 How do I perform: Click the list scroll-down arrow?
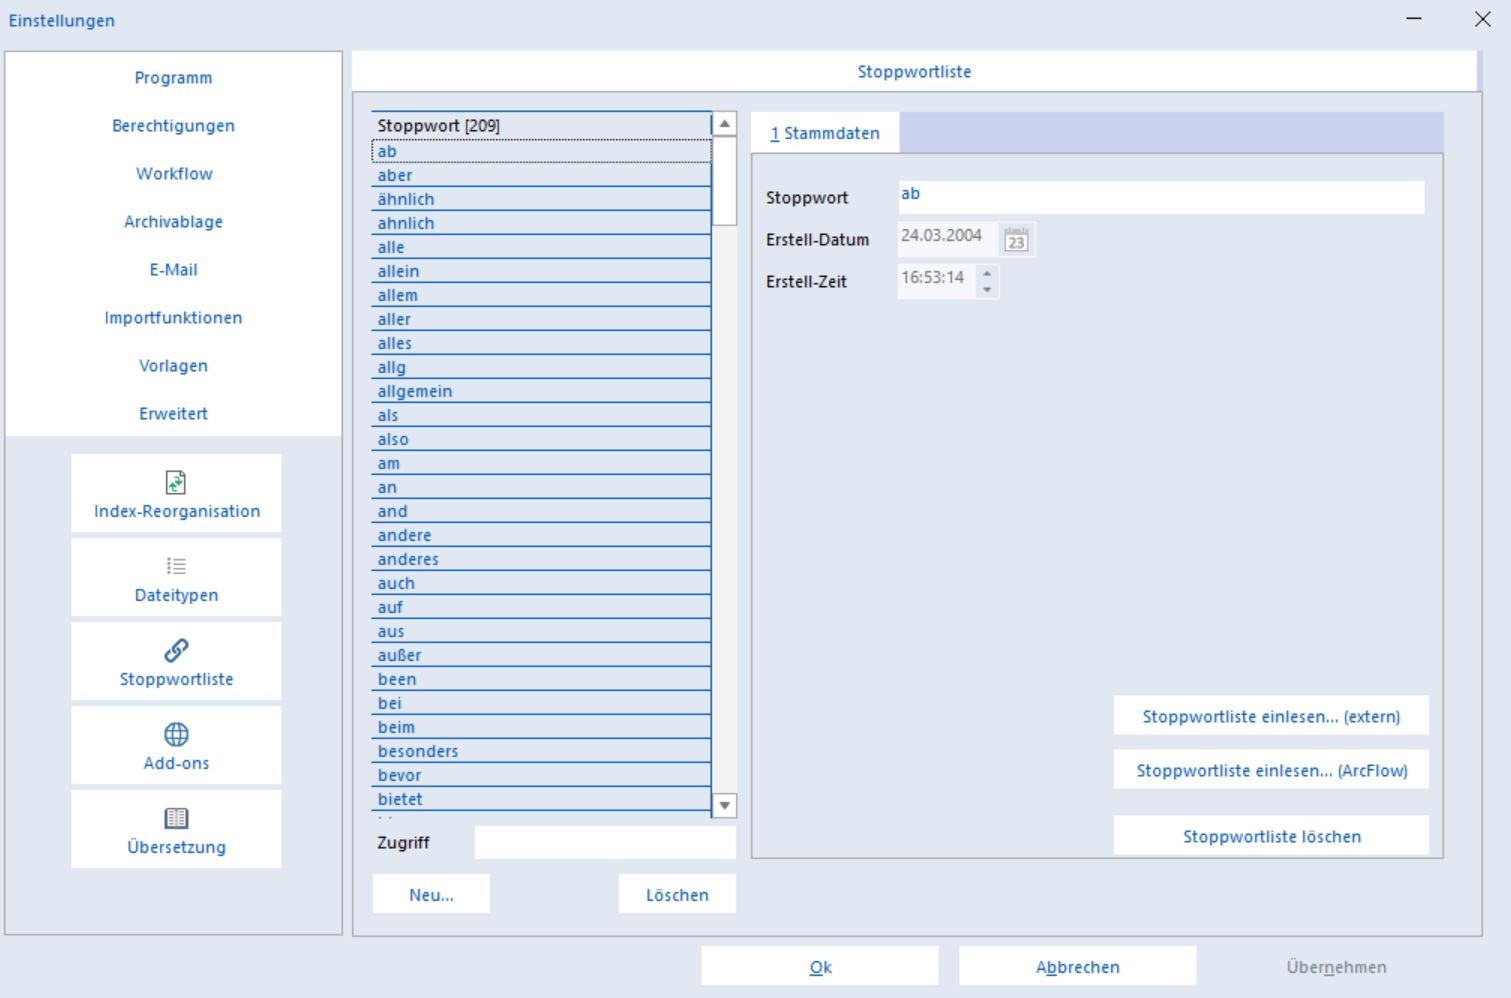click(x=724, y=805)
